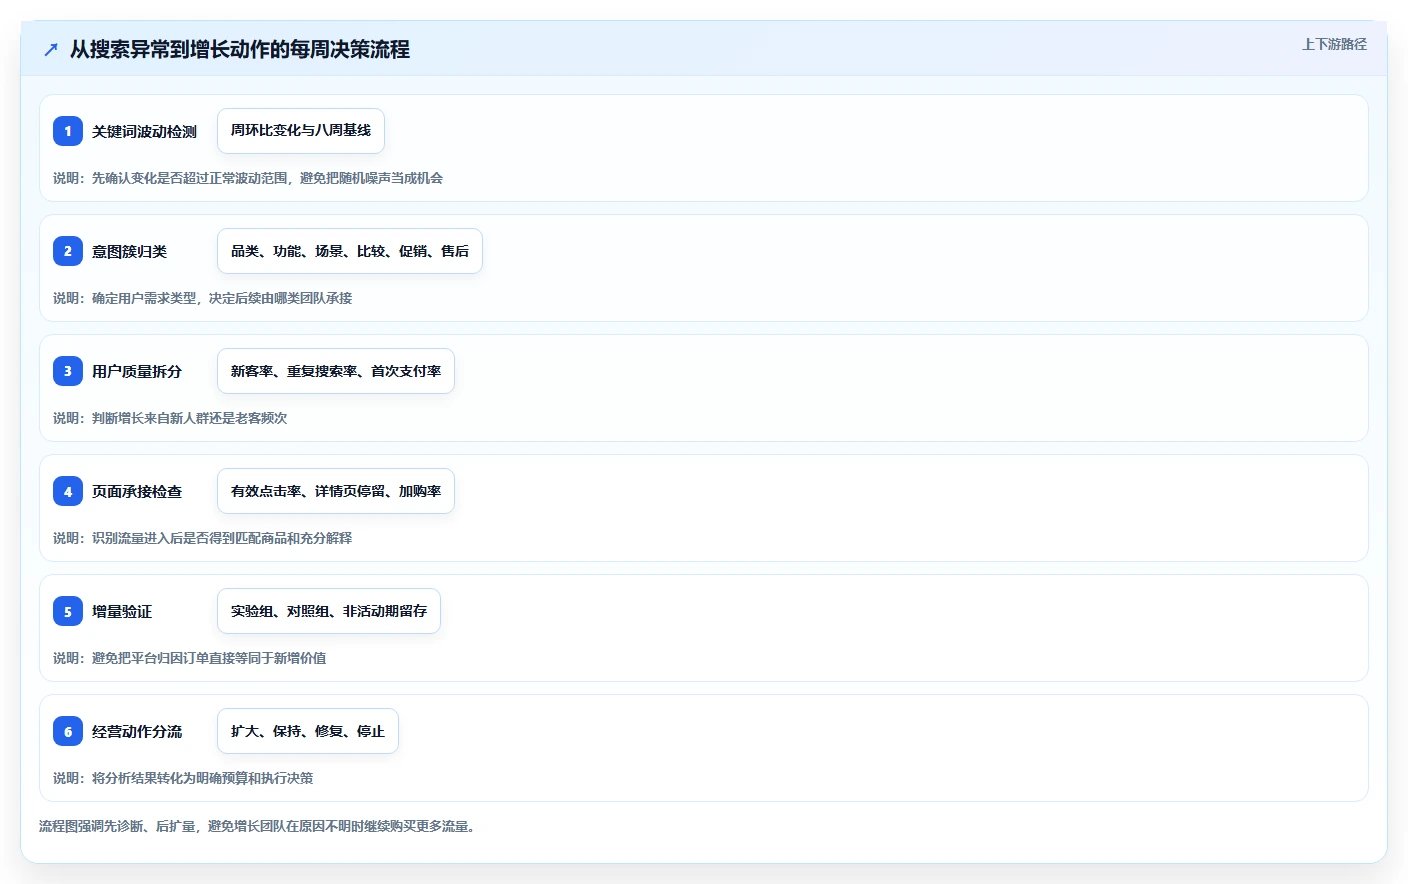Click the 意图簇归类 step title
This screenshot has width=1408, height=884.
129,251
